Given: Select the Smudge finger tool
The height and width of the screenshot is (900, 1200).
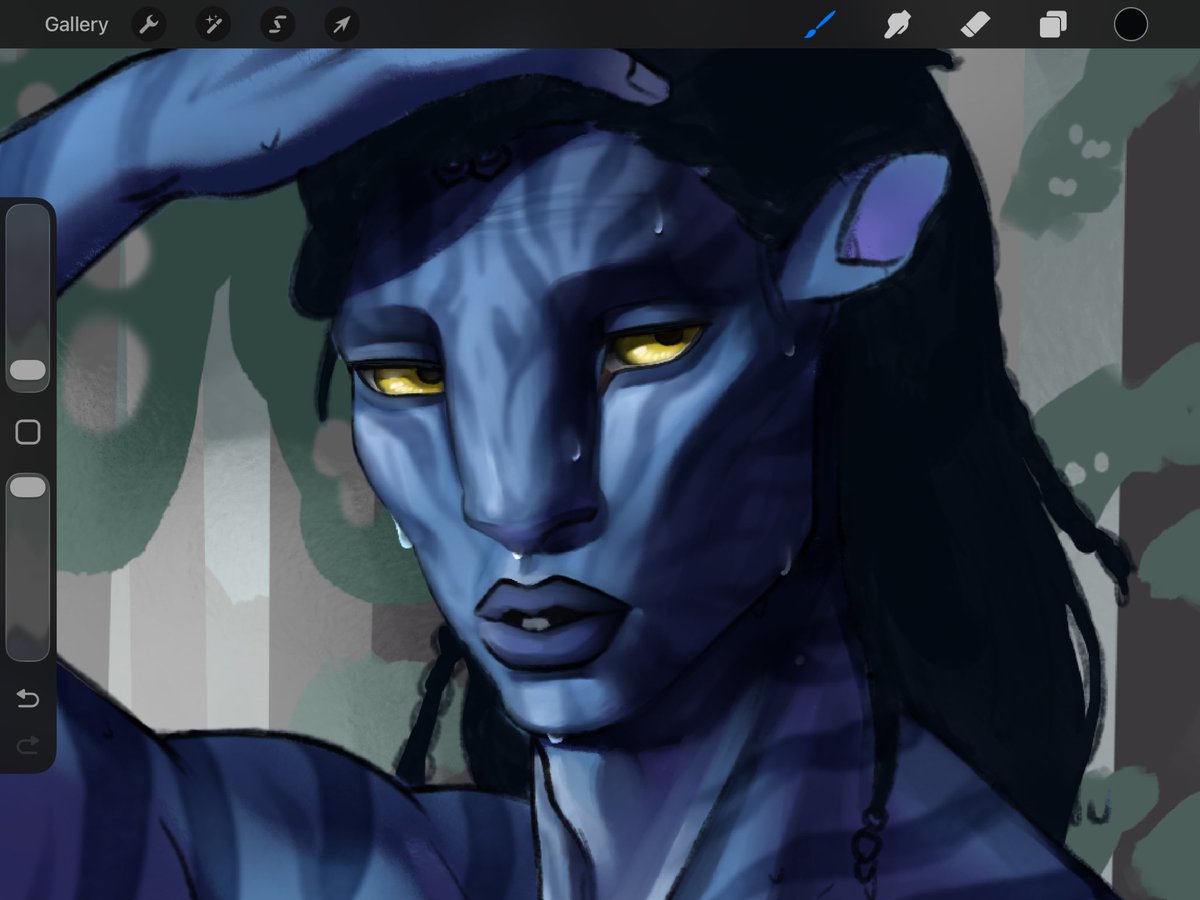Looking at the screenshot, I should pyautogui.click(x=898, y=25).
